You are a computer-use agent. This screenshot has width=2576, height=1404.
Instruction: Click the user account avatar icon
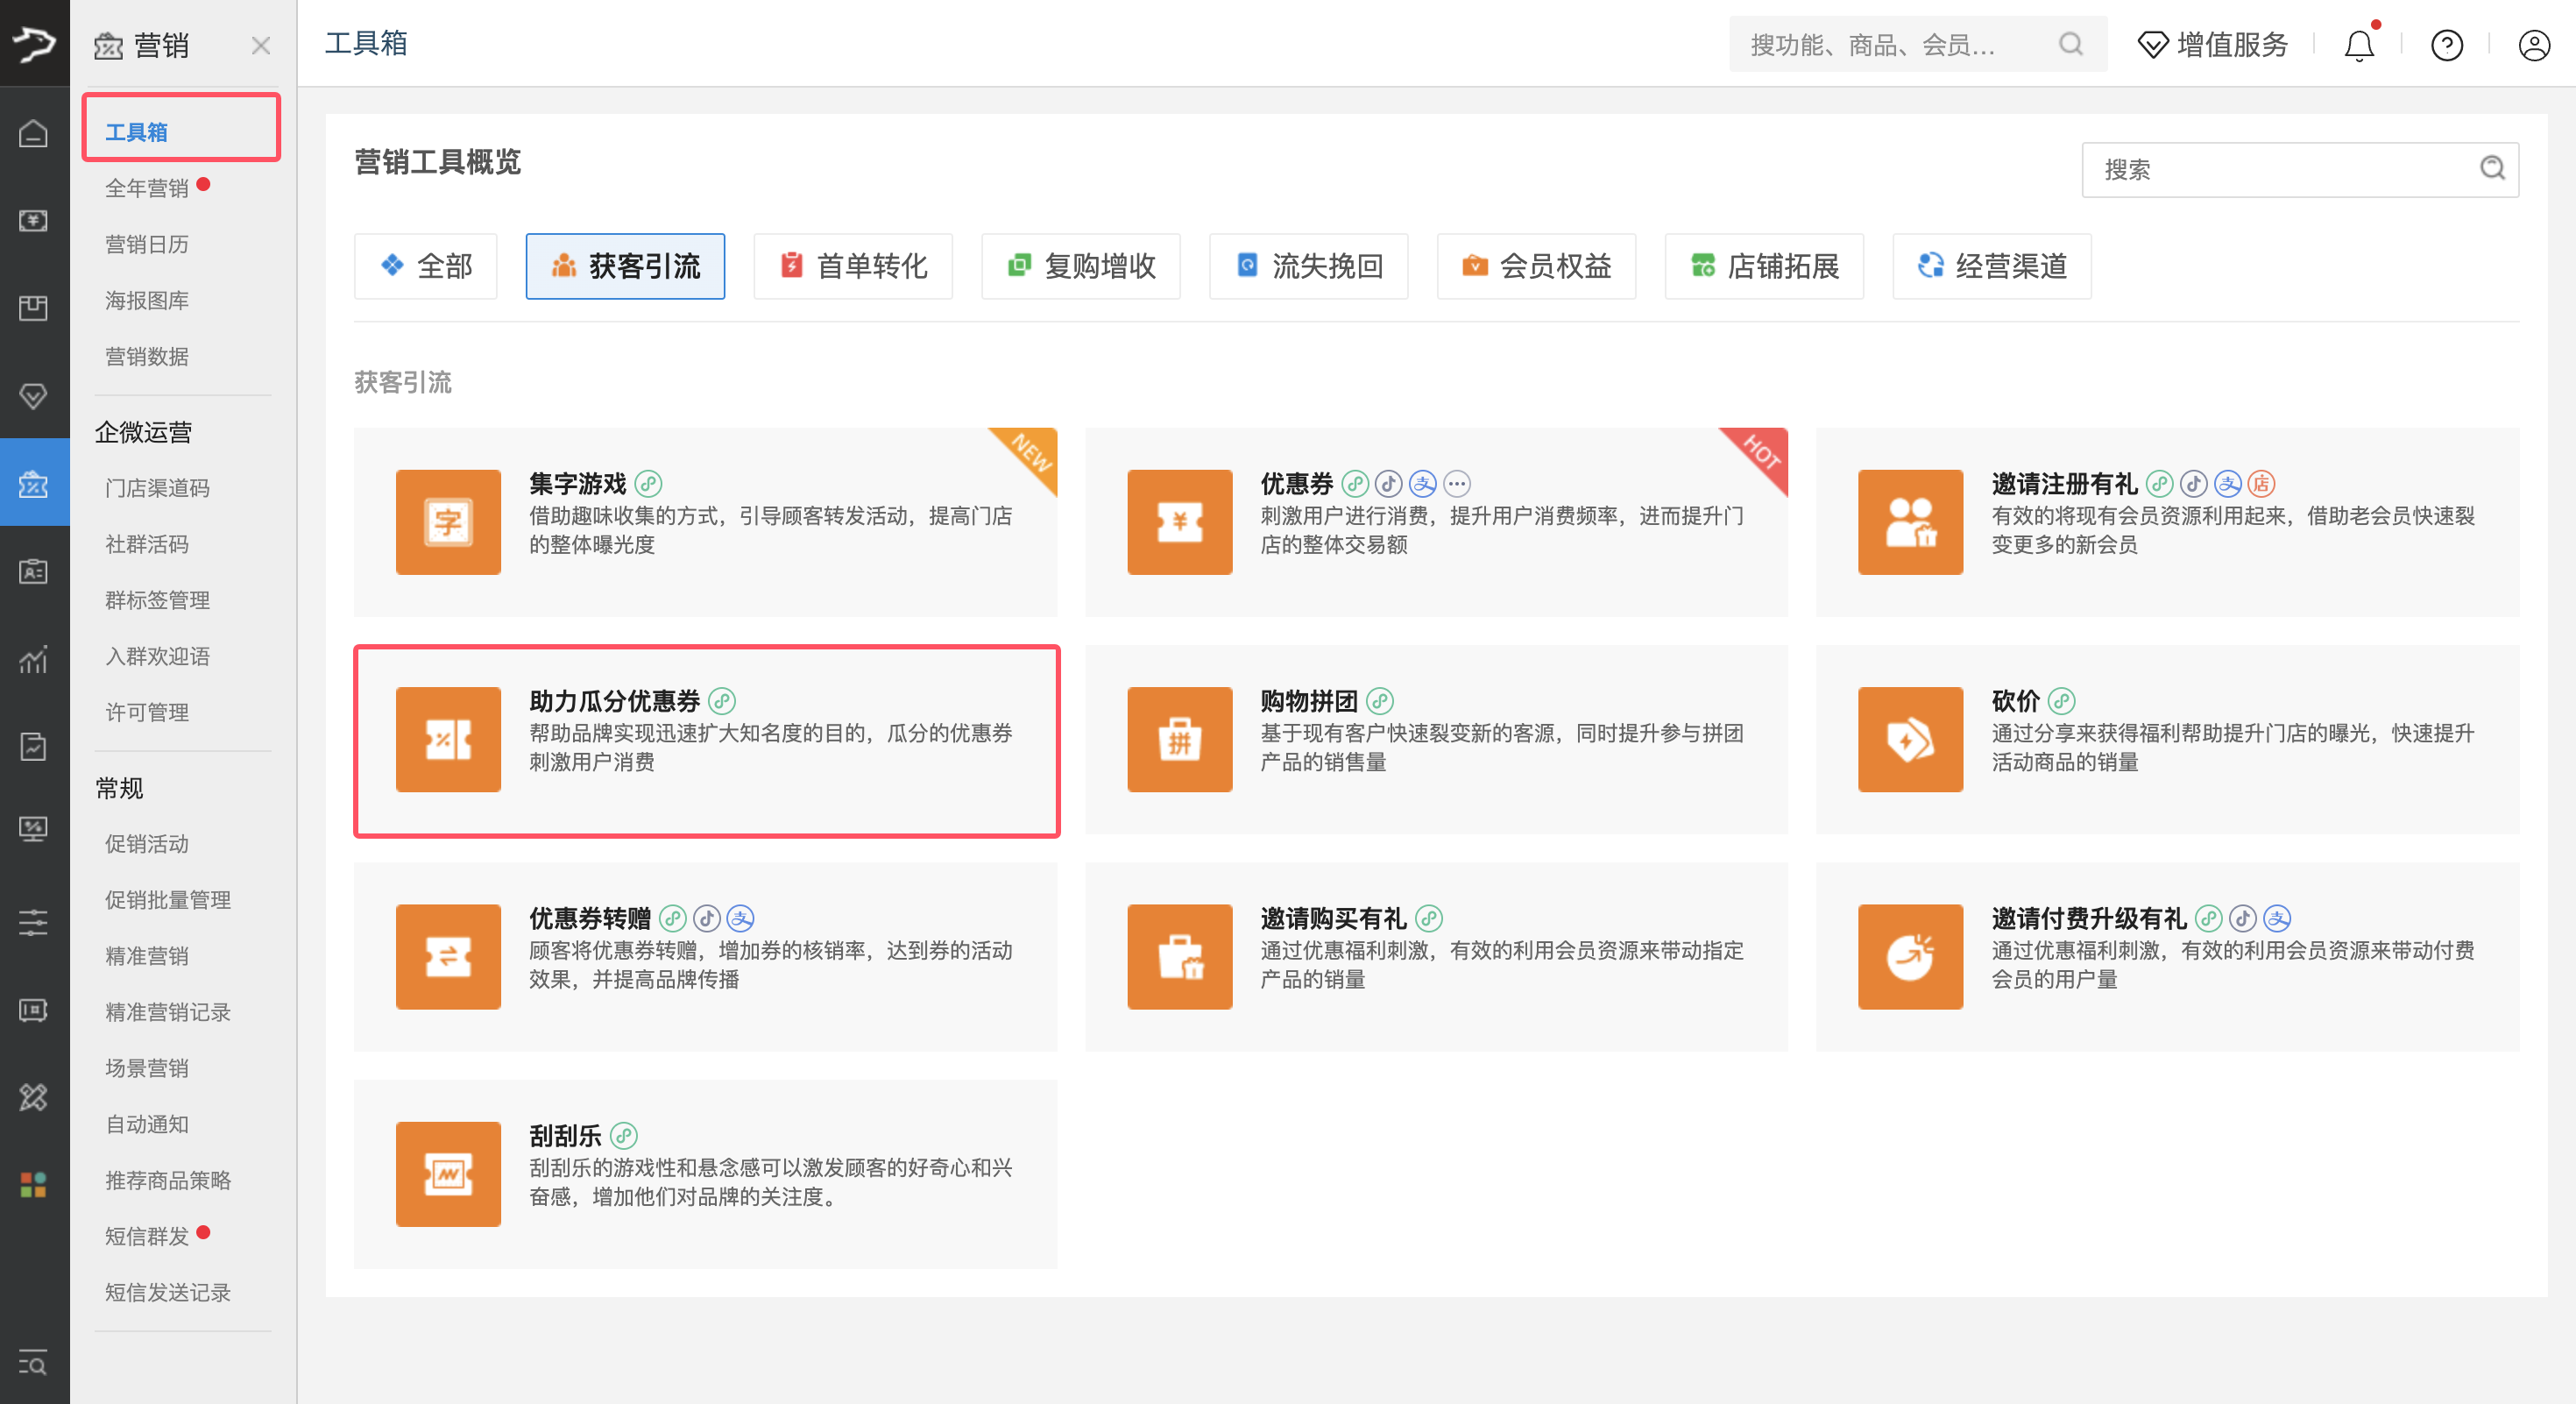click(2533, 45)
